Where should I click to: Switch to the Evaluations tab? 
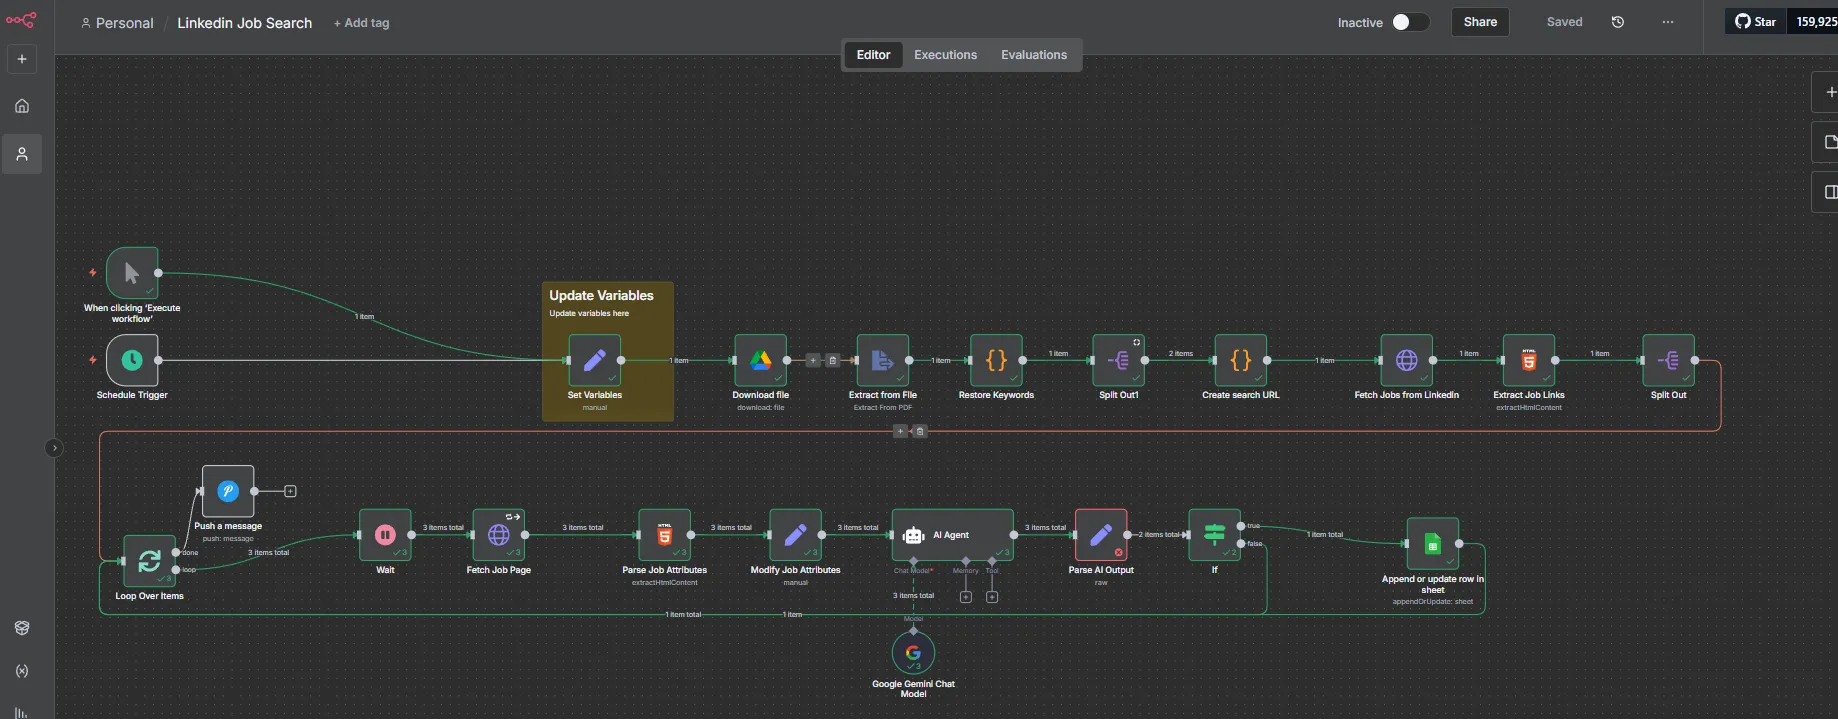click(1033, 55)
